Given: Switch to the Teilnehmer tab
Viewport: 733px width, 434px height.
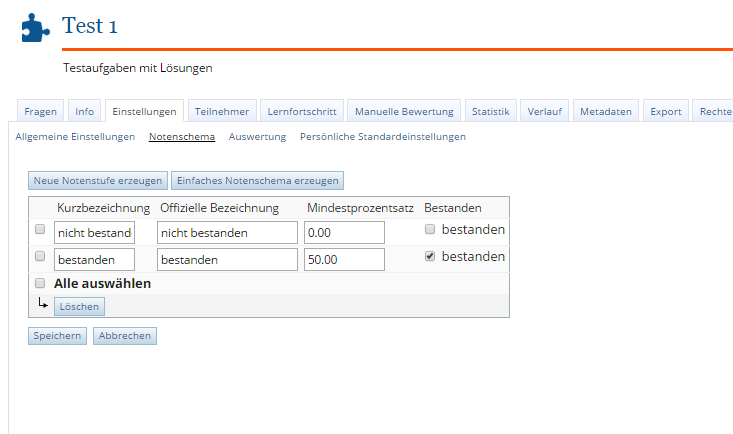Looking at the screenshot, I should click(x=222, y=112).
